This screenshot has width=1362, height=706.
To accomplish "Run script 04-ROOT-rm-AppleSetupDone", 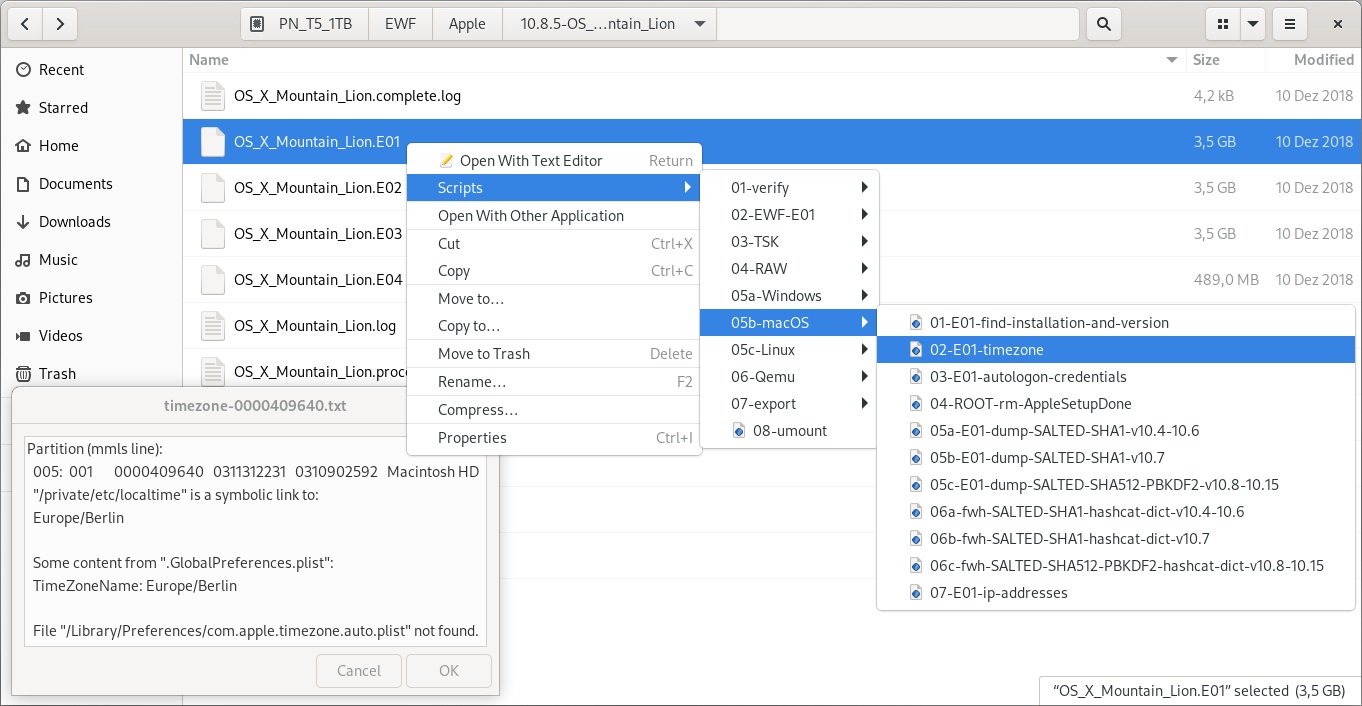I will point(1116,404).
